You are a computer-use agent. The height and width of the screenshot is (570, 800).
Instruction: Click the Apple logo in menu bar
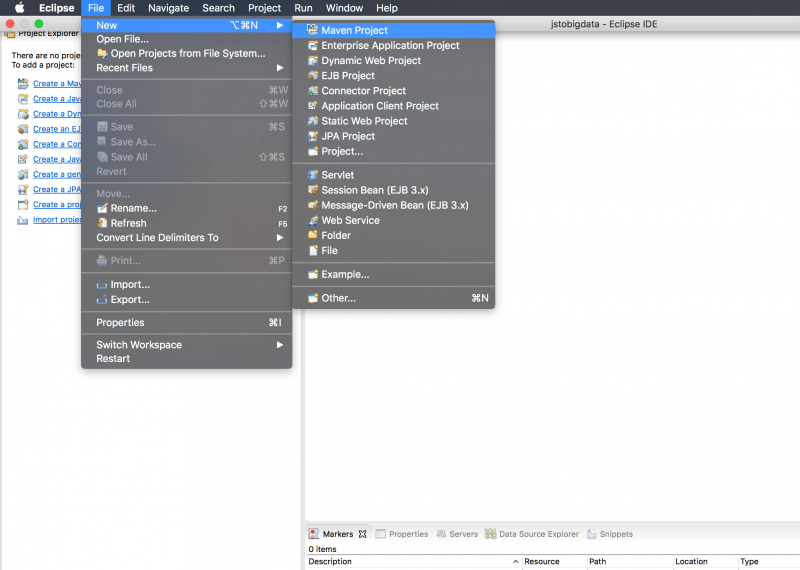coord(19,8)
